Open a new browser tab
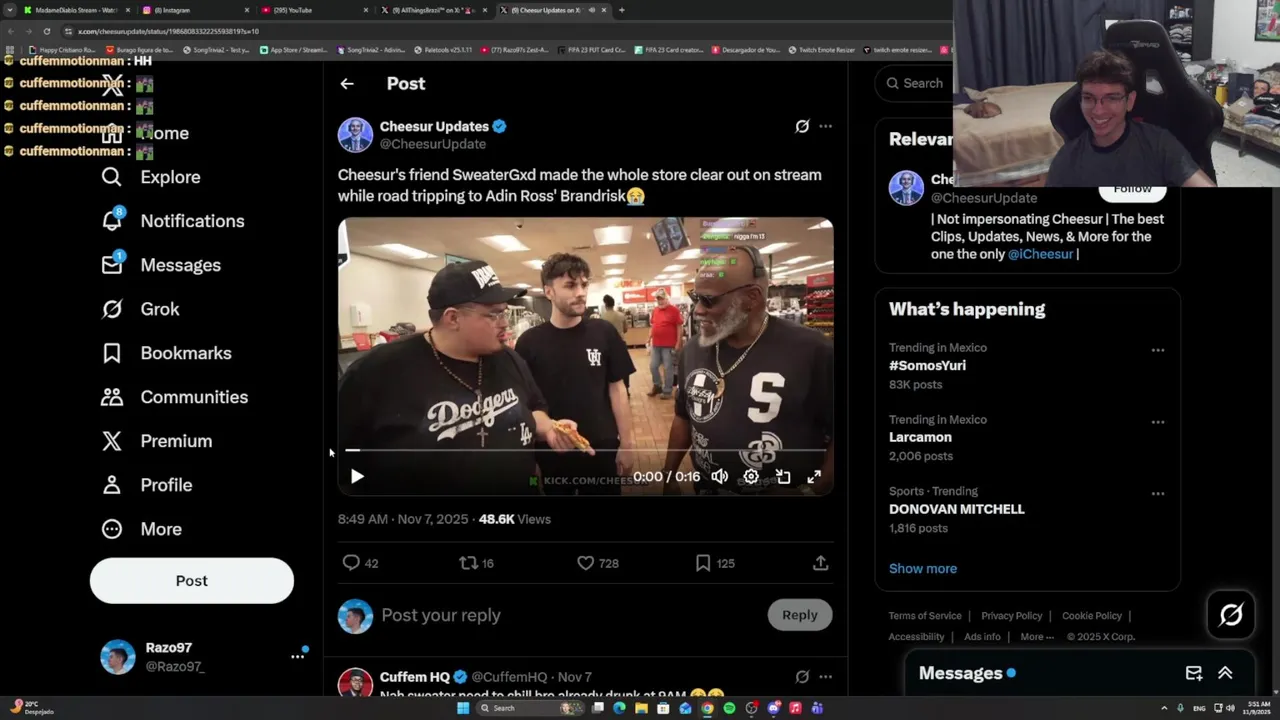The image size is (1280, 720). [622, 10]
